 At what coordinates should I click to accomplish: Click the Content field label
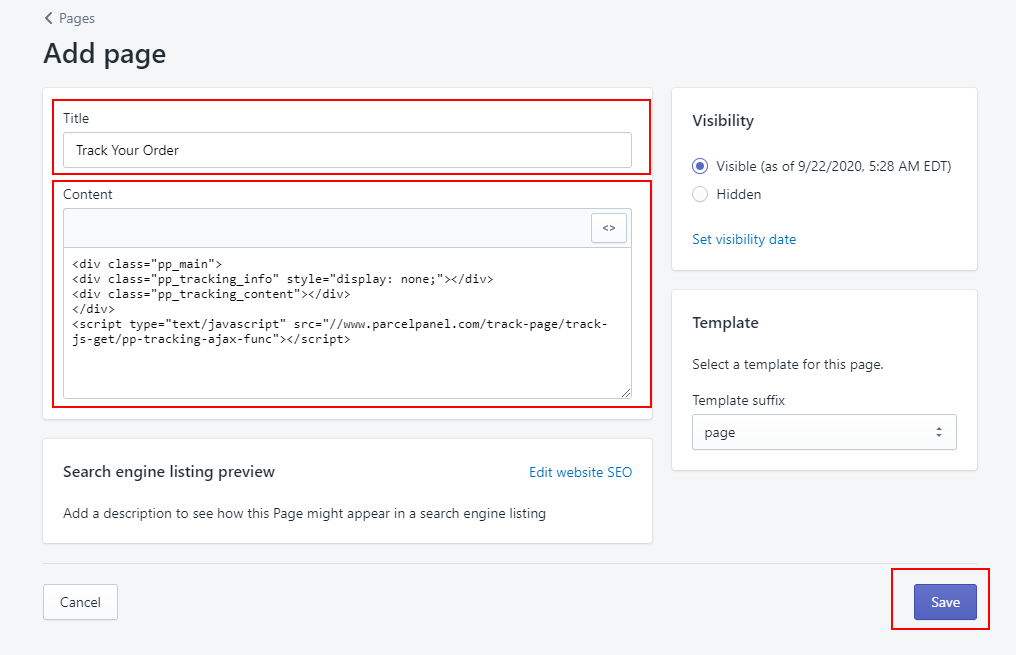[x=87, y=194]
